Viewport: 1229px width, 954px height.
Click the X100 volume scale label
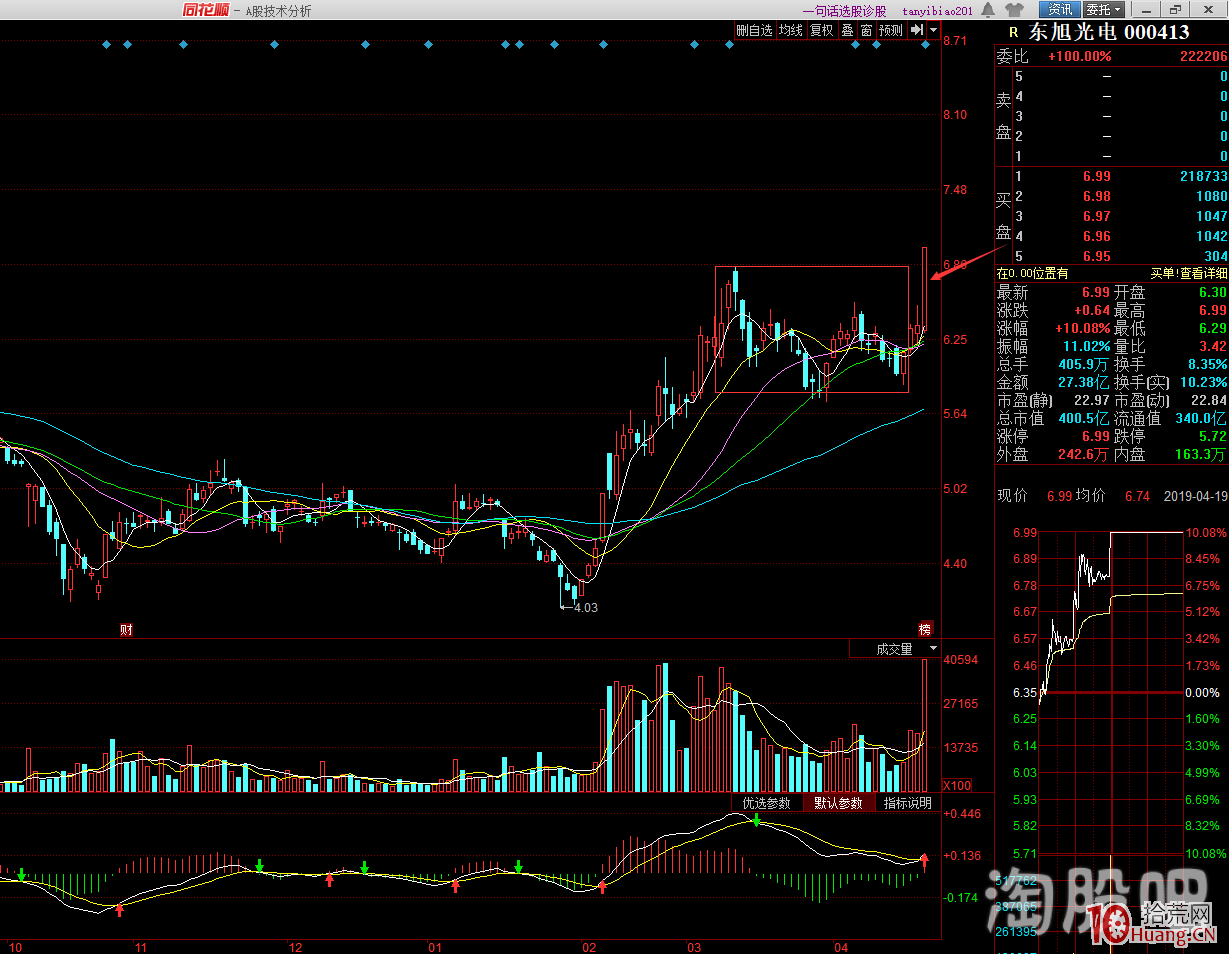957,785
